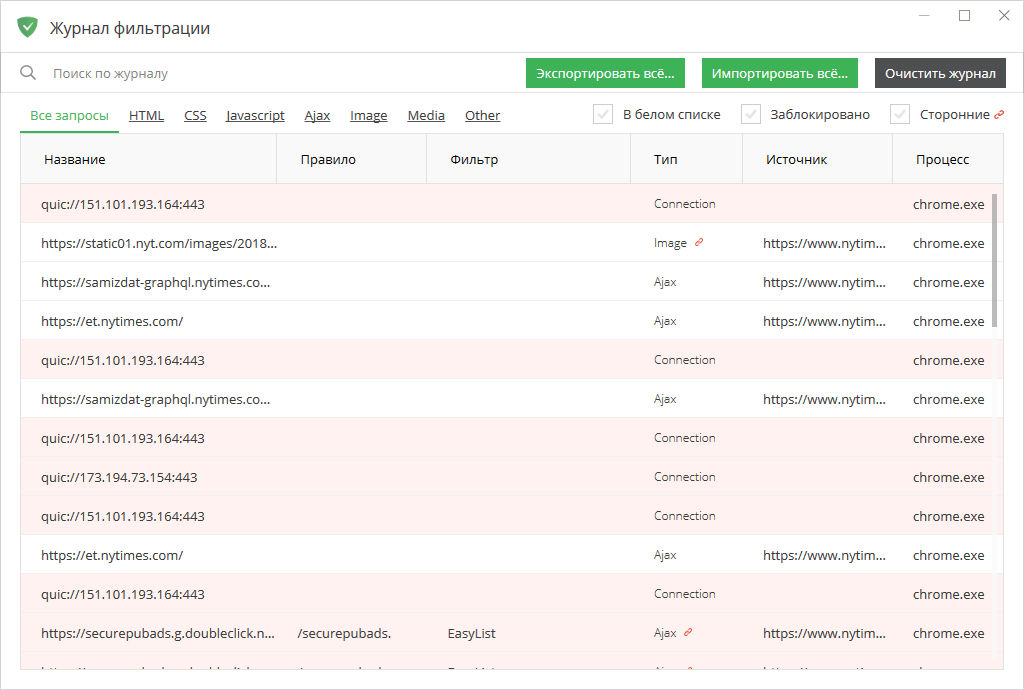Switch to the Javascript tab
The width and height of the screenshot is (1024, 690).
point(255,115)
